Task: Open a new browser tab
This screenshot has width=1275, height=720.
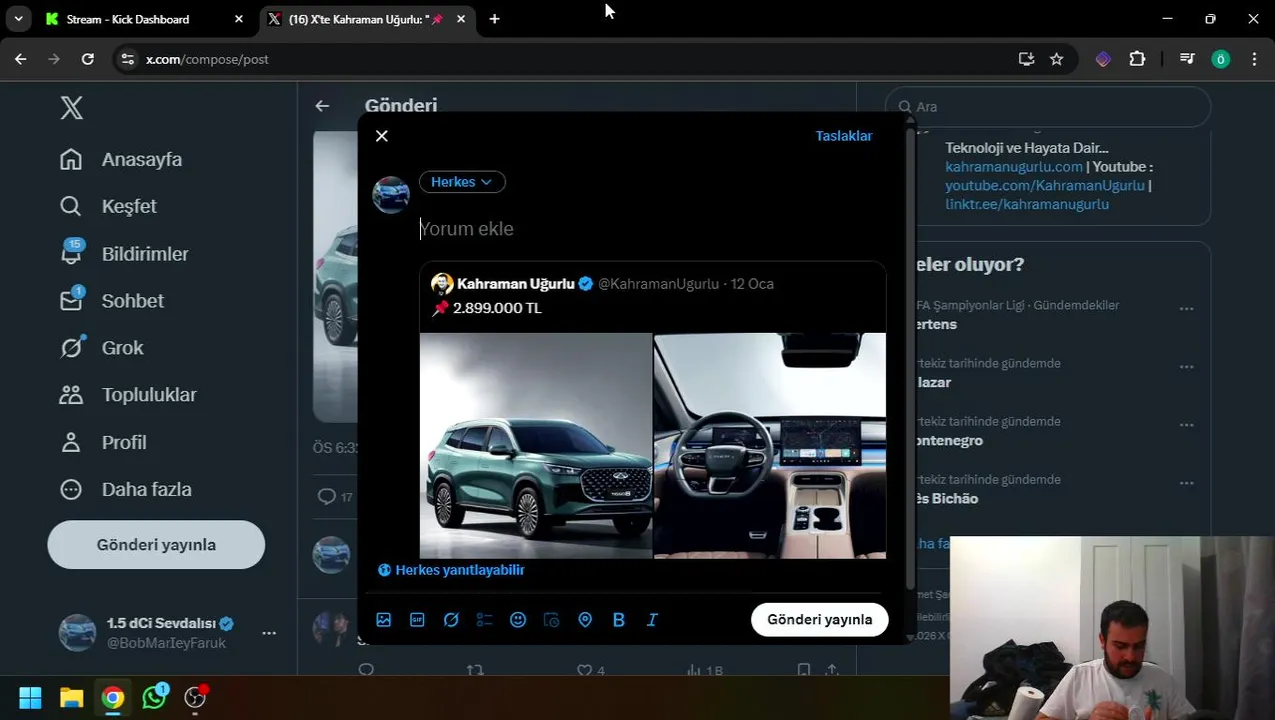Action: point(494,19)
